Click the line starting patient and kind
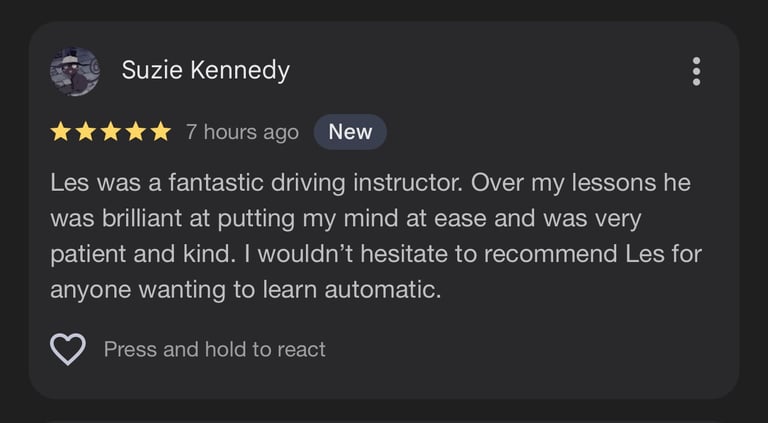Viewport: 768px width, 423px height. pos(376,254)
